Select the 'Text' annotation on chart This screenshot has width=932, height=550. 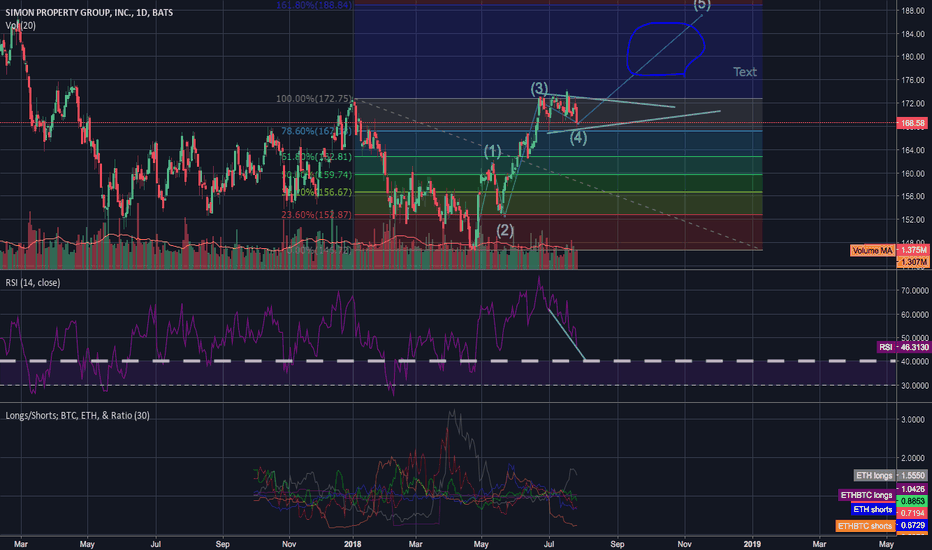pyautogui.click(x=745, y=72)
